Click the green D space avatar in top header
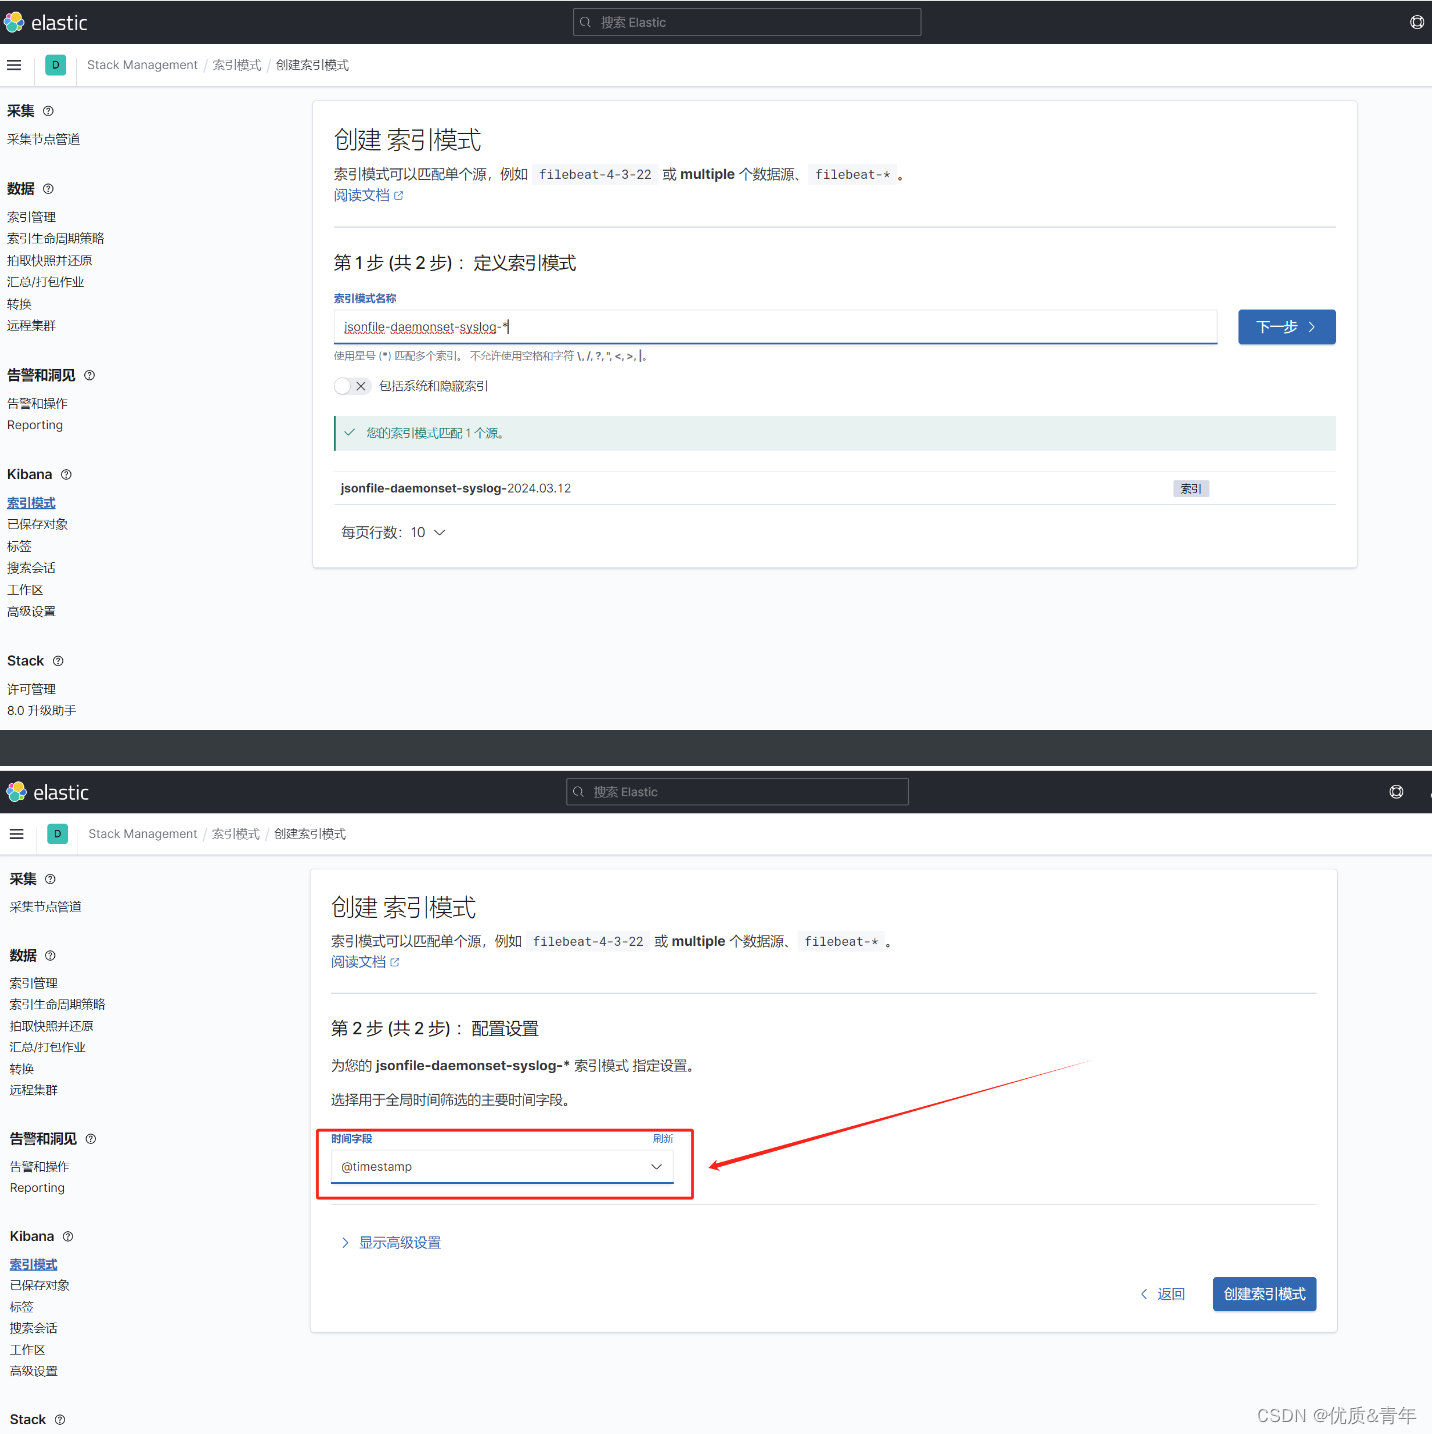The image size is (1432, 1434). pos(56,65)
